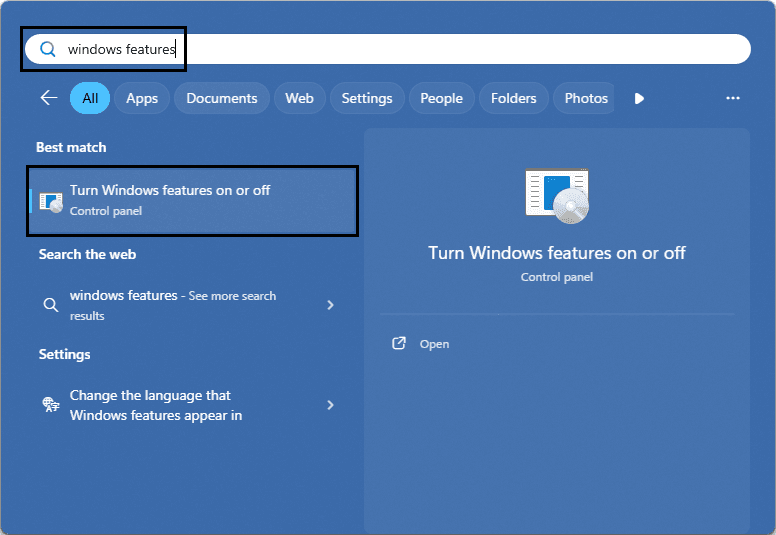Click the Open external link icon
Image resolution: width=776 pixels, height=535 pixels.
click(399, 343)
